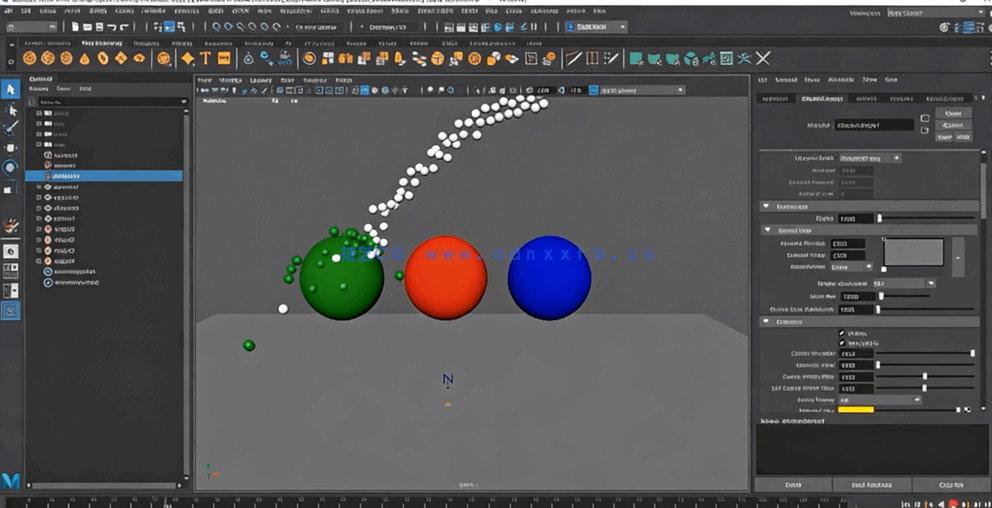Screen dimensions: 992x508
Task: Click the orange four-point star shelf icon
Action: pos(187,59)
